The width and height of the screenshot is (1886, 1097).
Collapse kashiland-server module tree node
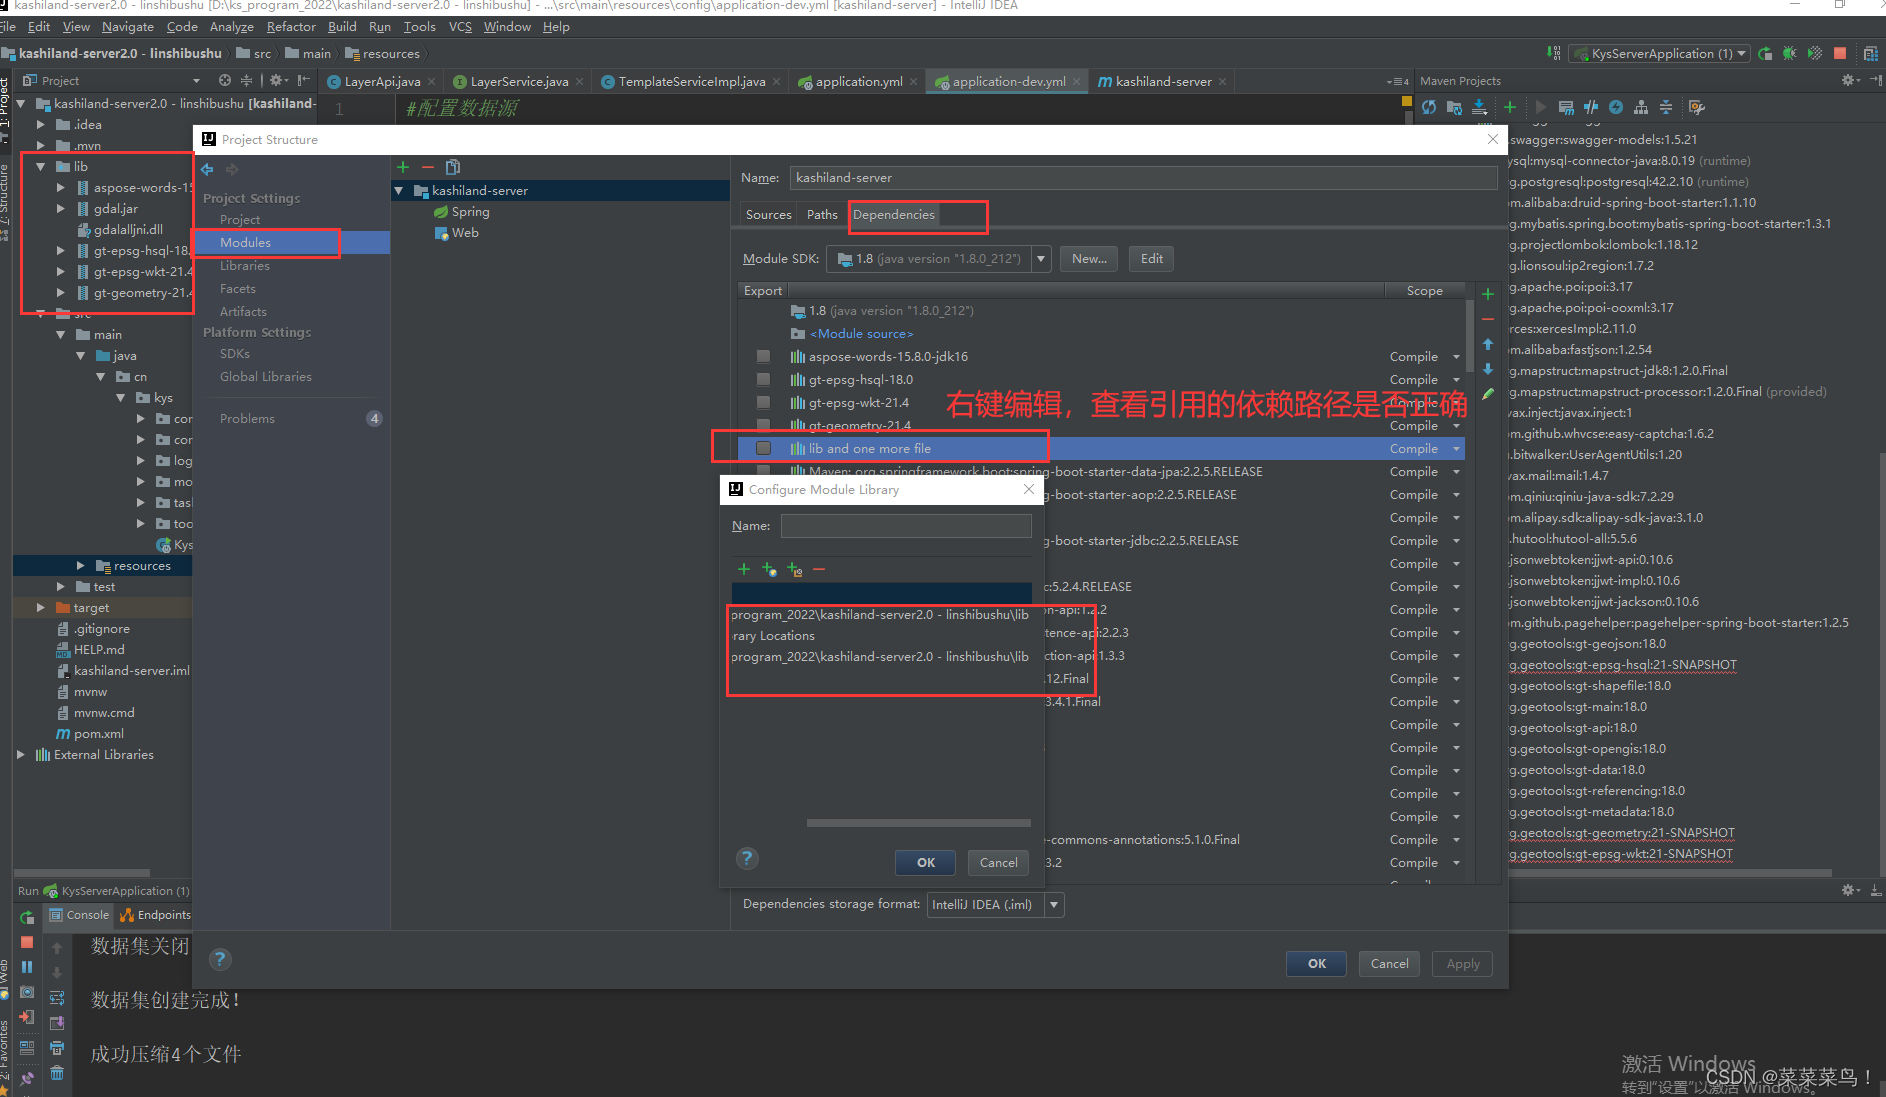[400, 191]
